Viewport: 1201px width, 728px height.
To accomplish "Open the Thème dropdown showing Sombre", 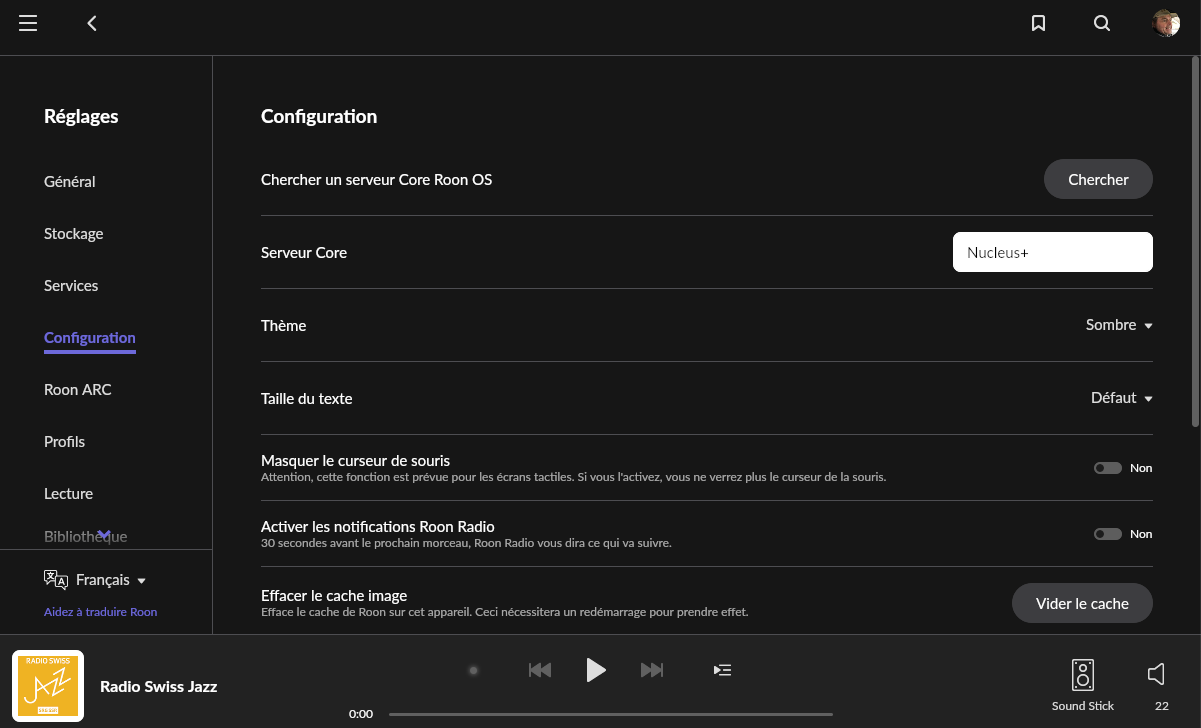I will click(1119, 325).
